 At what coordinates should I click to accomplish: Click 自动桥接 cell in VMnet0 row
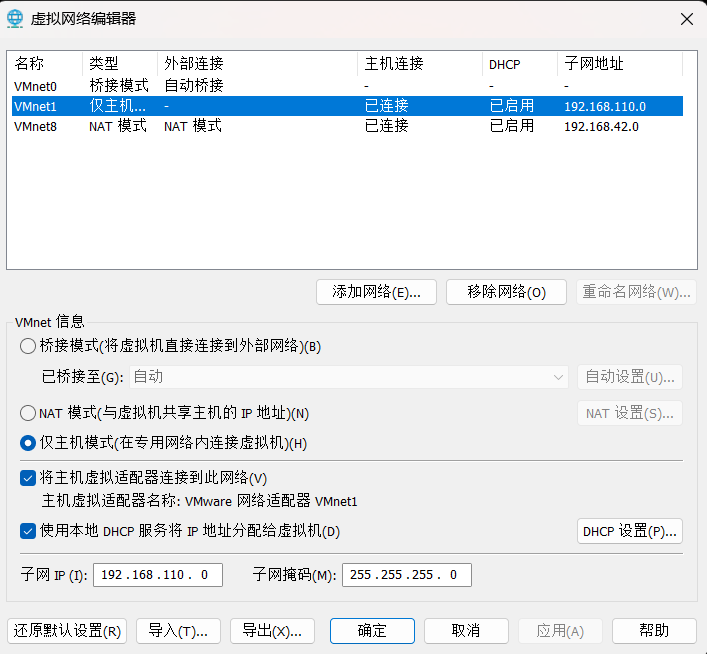point(194,86)
